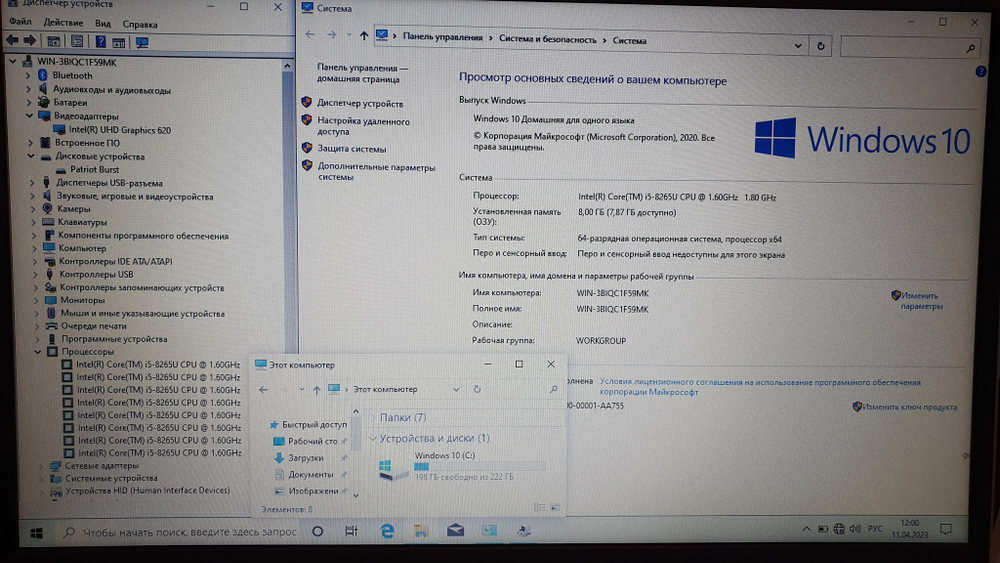1000x563 pixels.
Task: Open System window address bar dropdown
Action: tap(798, 45)
